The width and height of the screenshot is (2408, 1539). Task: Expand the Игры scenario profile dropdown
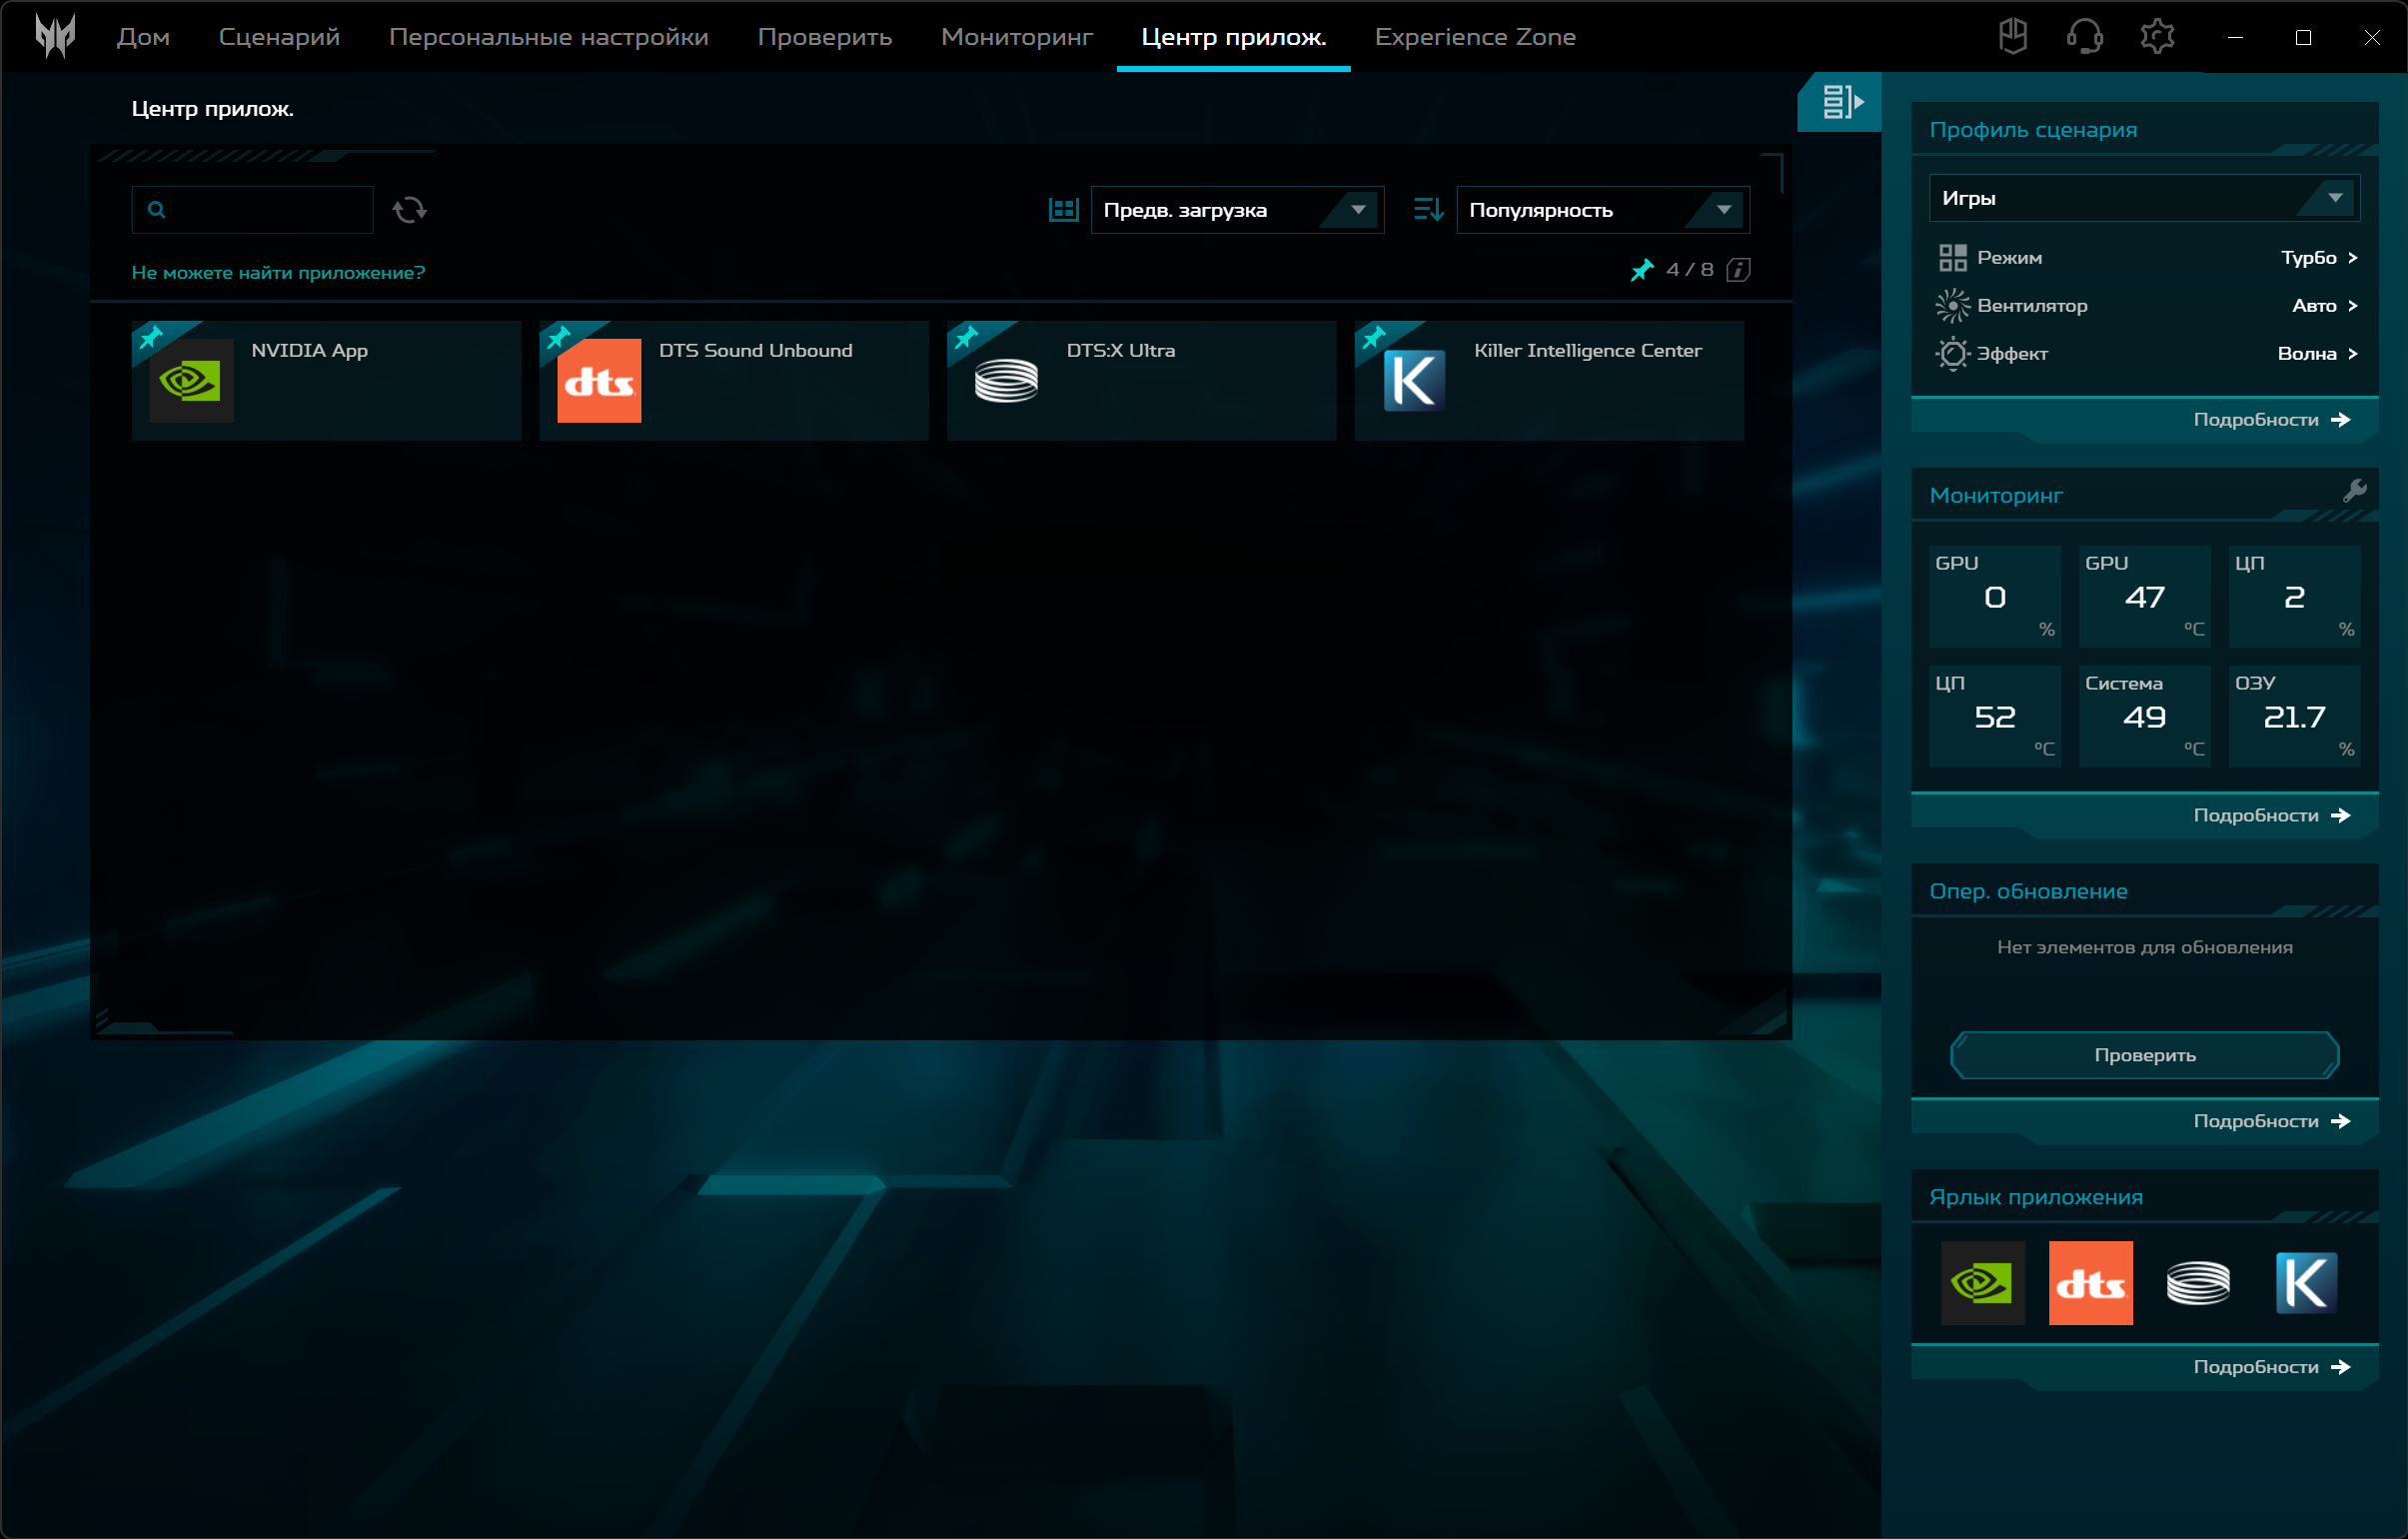[x=2144, y=198]
